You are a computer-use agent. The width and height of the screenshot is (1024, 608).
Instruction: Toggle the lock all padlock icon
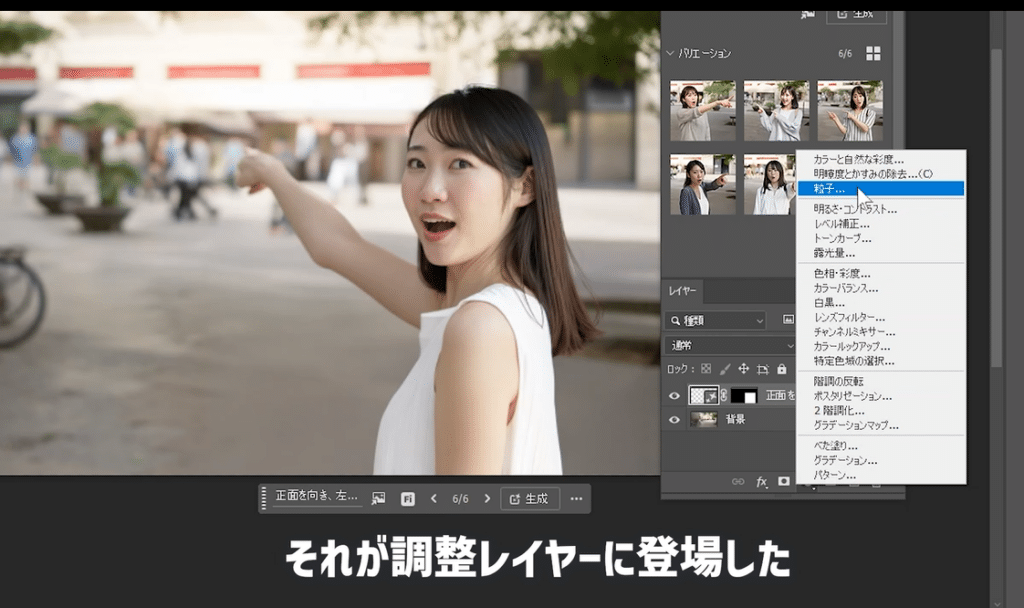[781, 369]
